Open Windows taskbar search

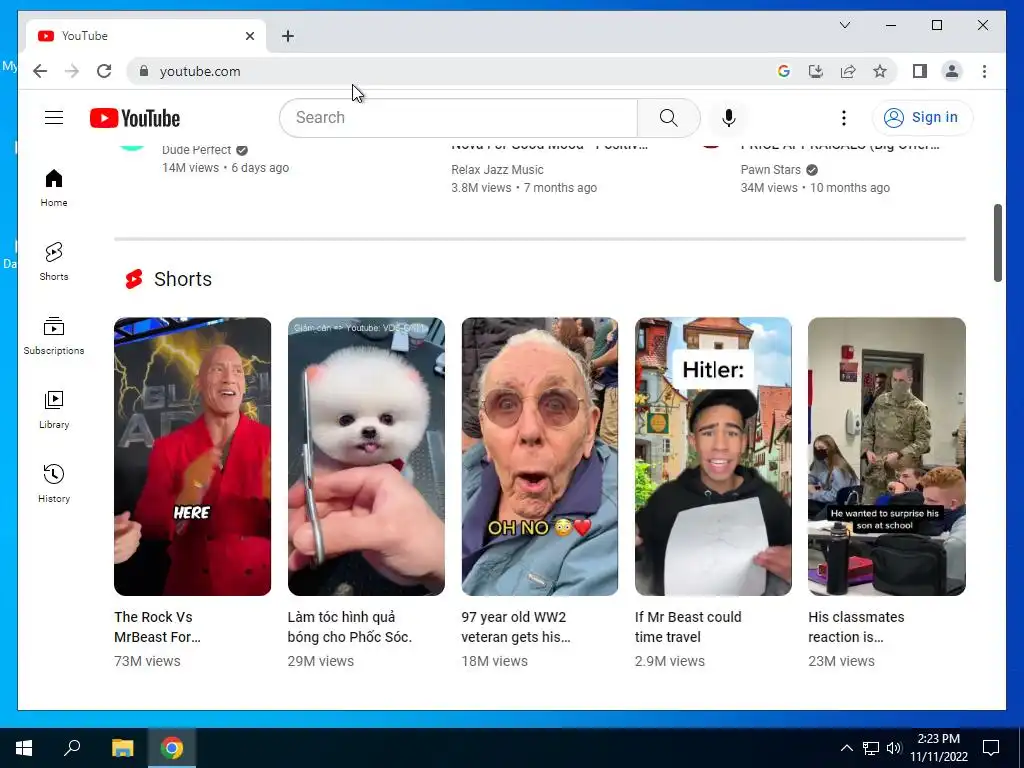pos(72,748)
